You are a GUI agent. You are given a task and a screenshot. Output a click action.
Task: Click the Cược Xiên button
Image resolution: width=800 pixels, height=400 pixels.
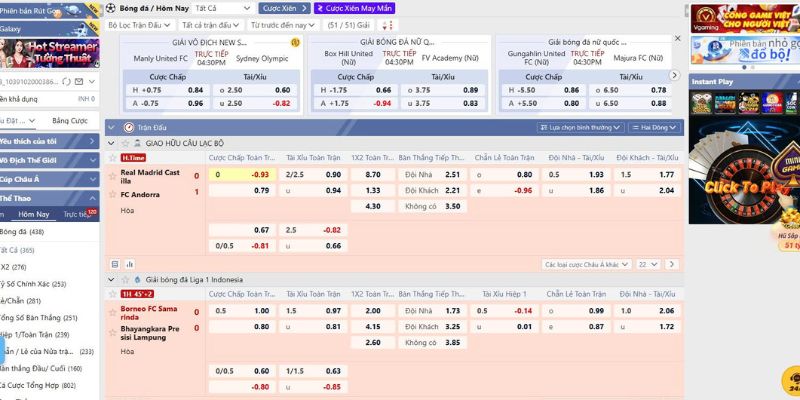coord(284,8)
